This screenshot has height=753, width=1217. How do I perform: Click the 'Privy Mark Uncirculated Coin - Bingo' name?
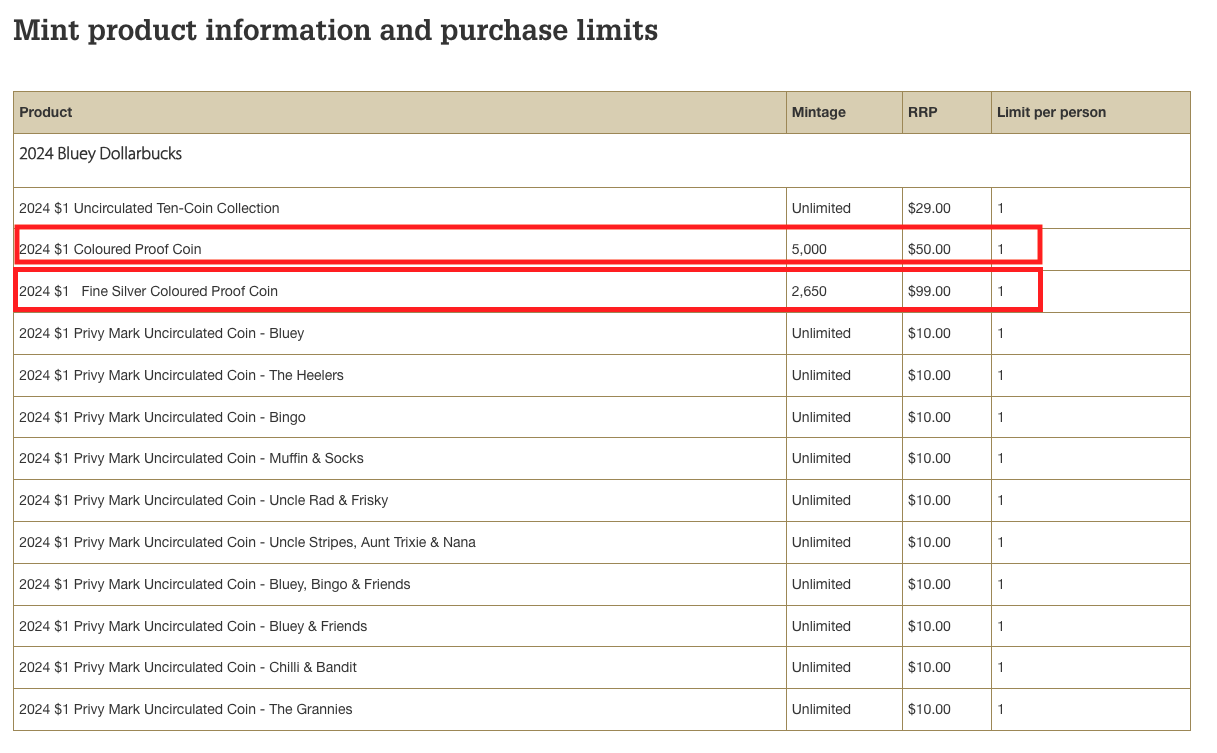[162, 417]
